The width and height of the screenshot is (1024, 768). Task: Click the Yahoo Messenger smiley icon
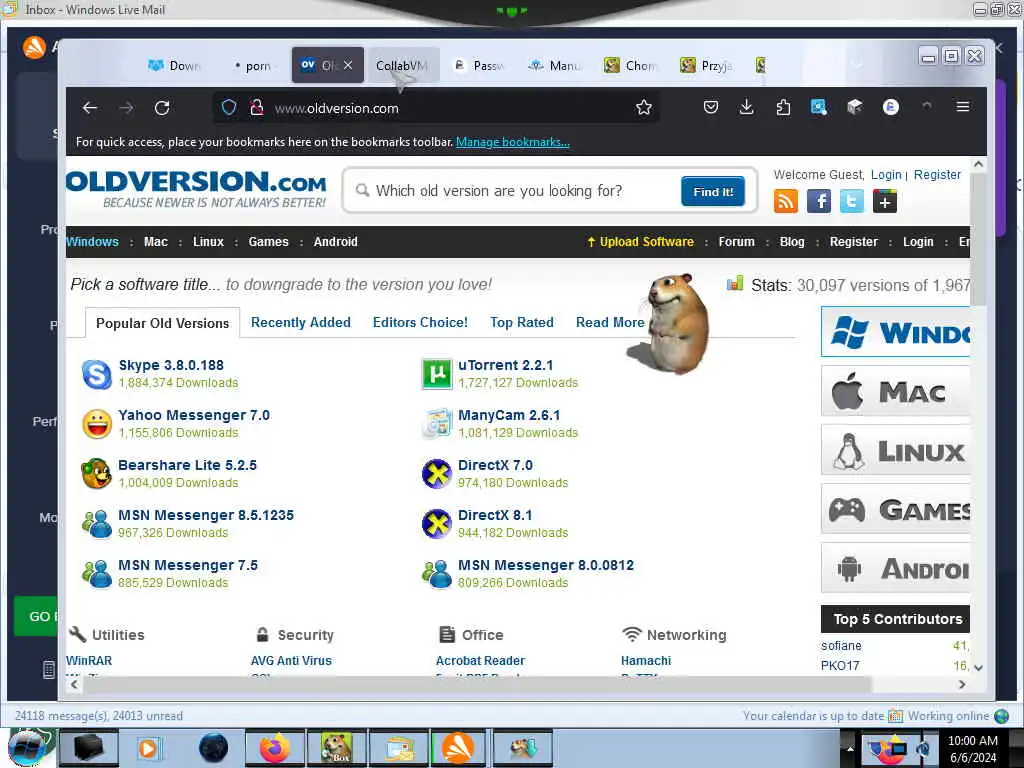click(x=97, y=424)
